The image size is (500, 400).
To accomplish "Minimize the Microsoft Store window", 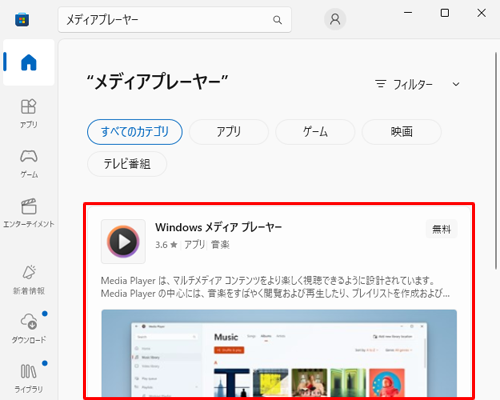I will [x=408, y=13].
